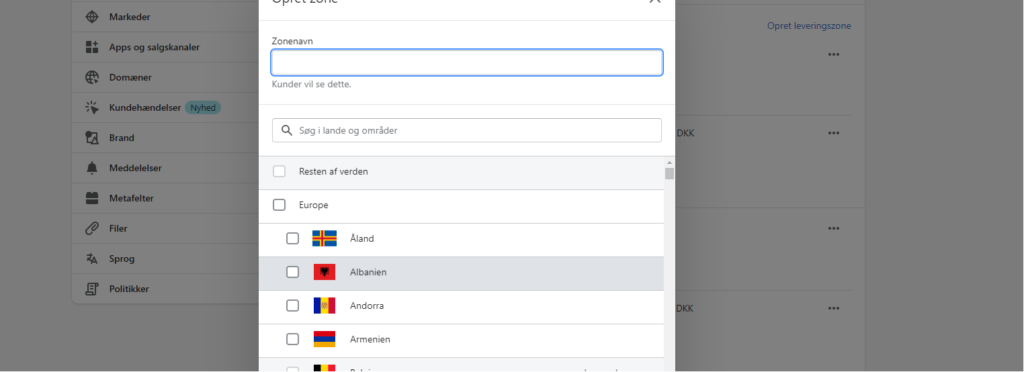Select the Domæner globe icon
This screenshot has width=1024, height=372.
pyautogui.click(x=92, y=78)
